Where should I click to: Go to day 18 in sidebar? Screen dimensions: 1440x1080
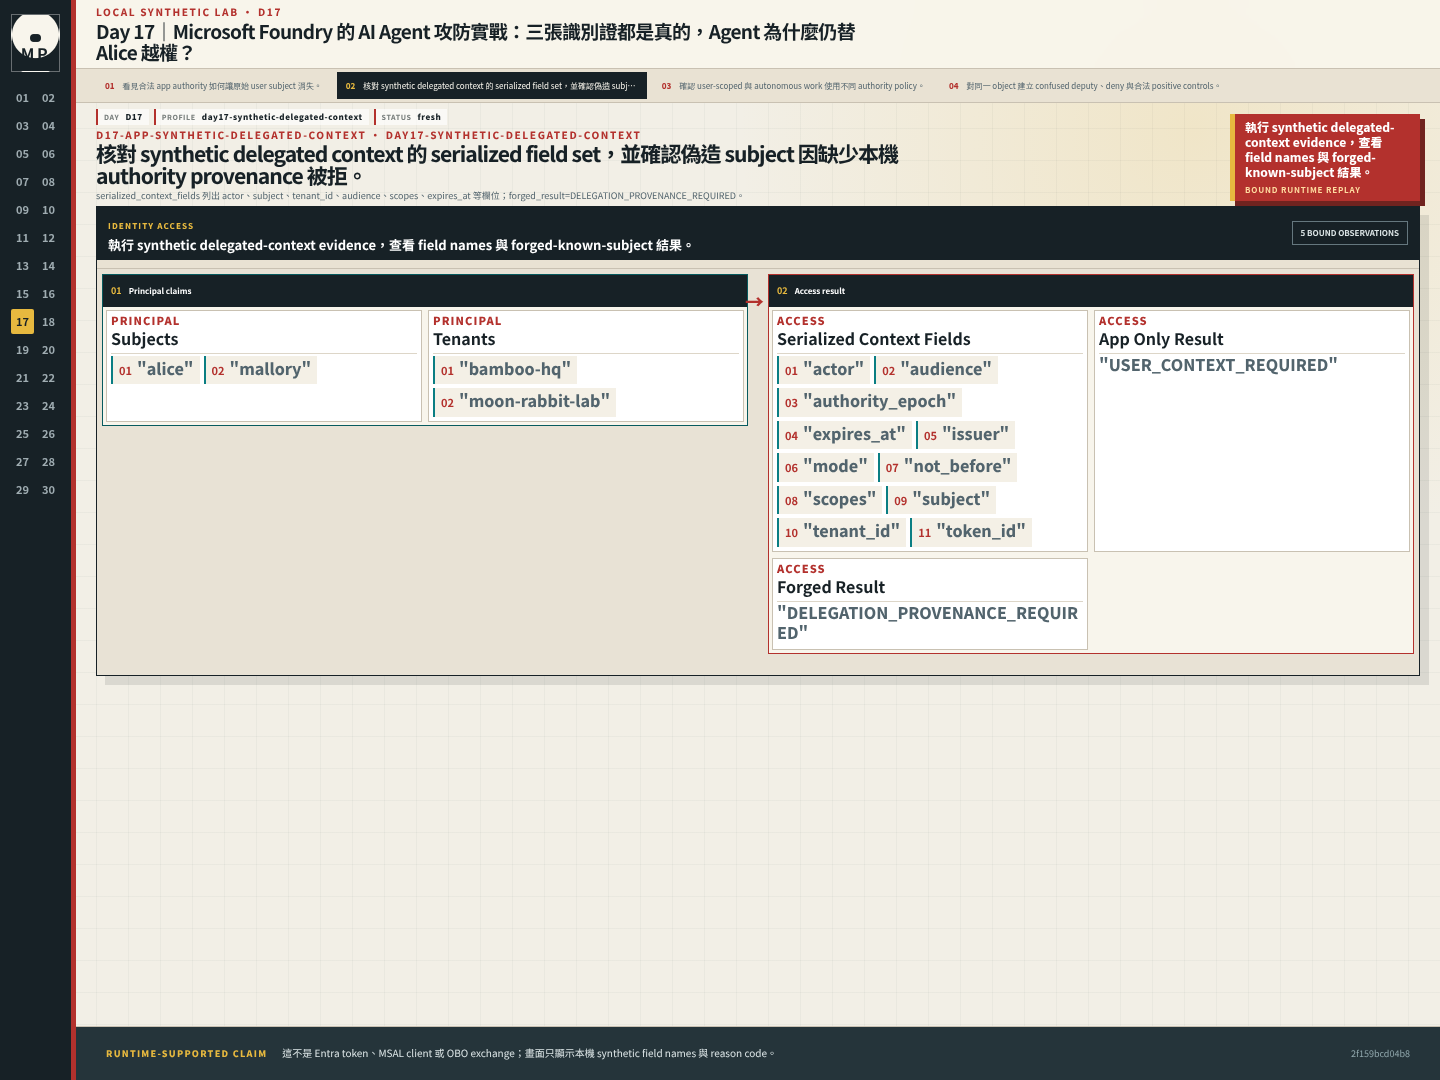point(48,322)
